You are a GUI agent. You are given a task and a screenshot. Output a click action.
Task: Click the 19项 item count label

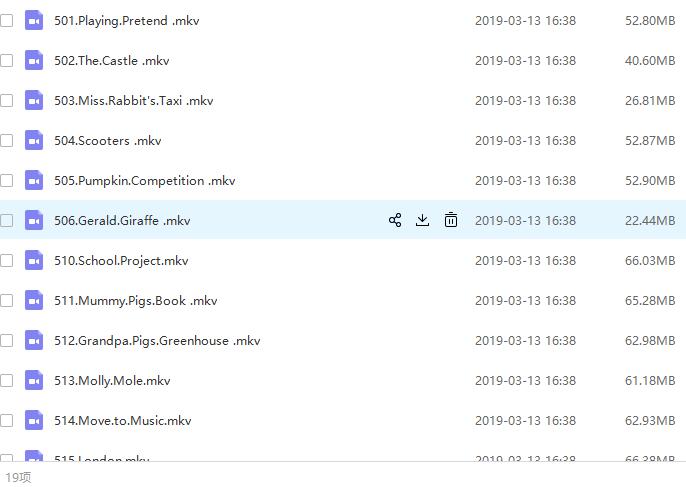click(18, 477)
